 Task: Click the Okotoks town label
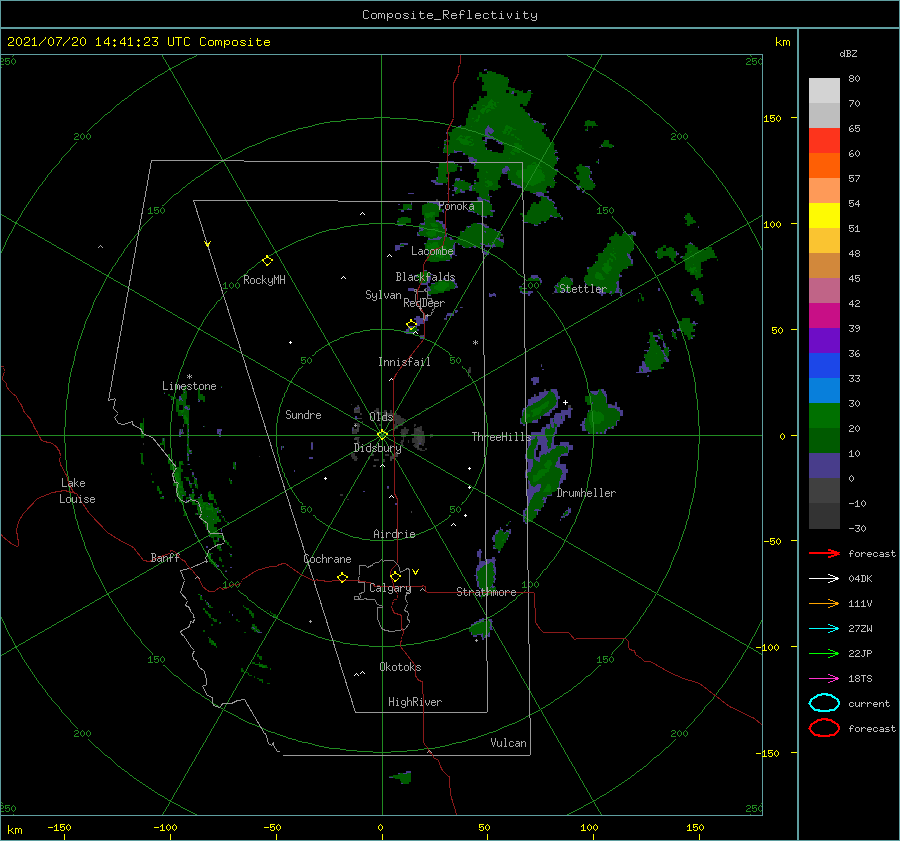[400, 667]
